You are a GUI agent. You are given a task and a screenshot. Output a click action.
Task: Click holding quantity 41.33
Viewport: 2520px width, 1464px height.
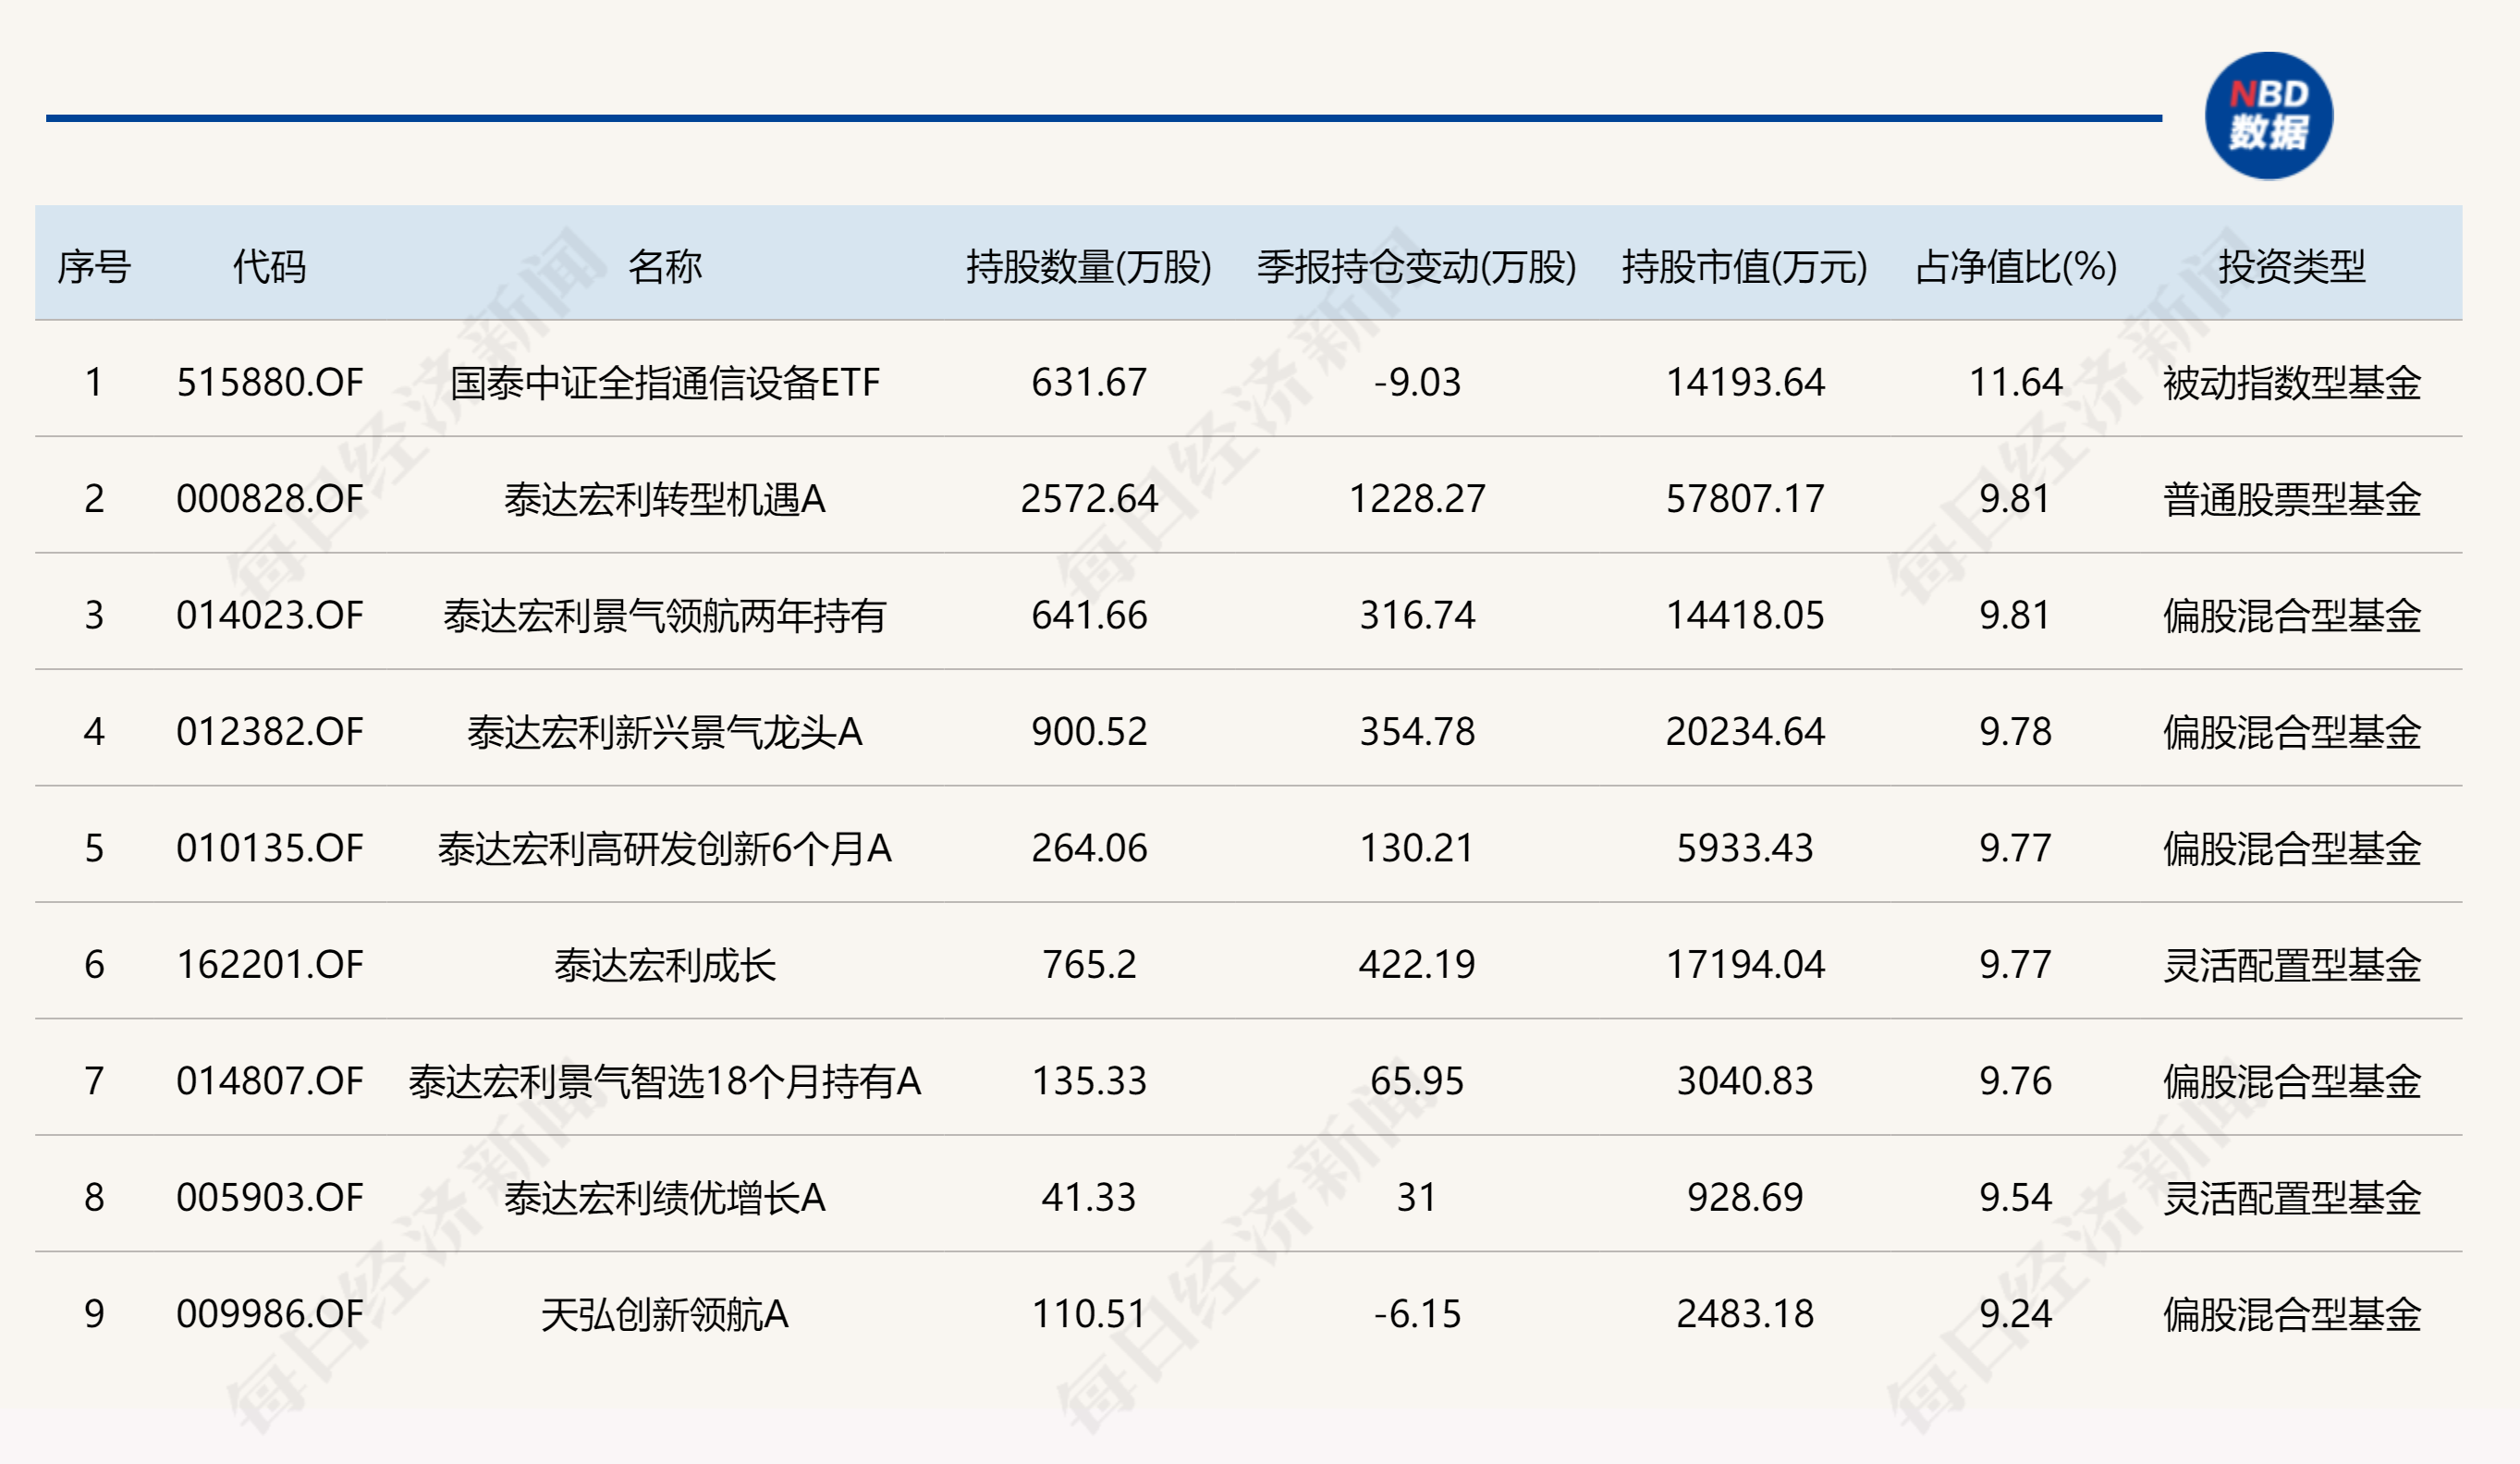[1089, 1198]
